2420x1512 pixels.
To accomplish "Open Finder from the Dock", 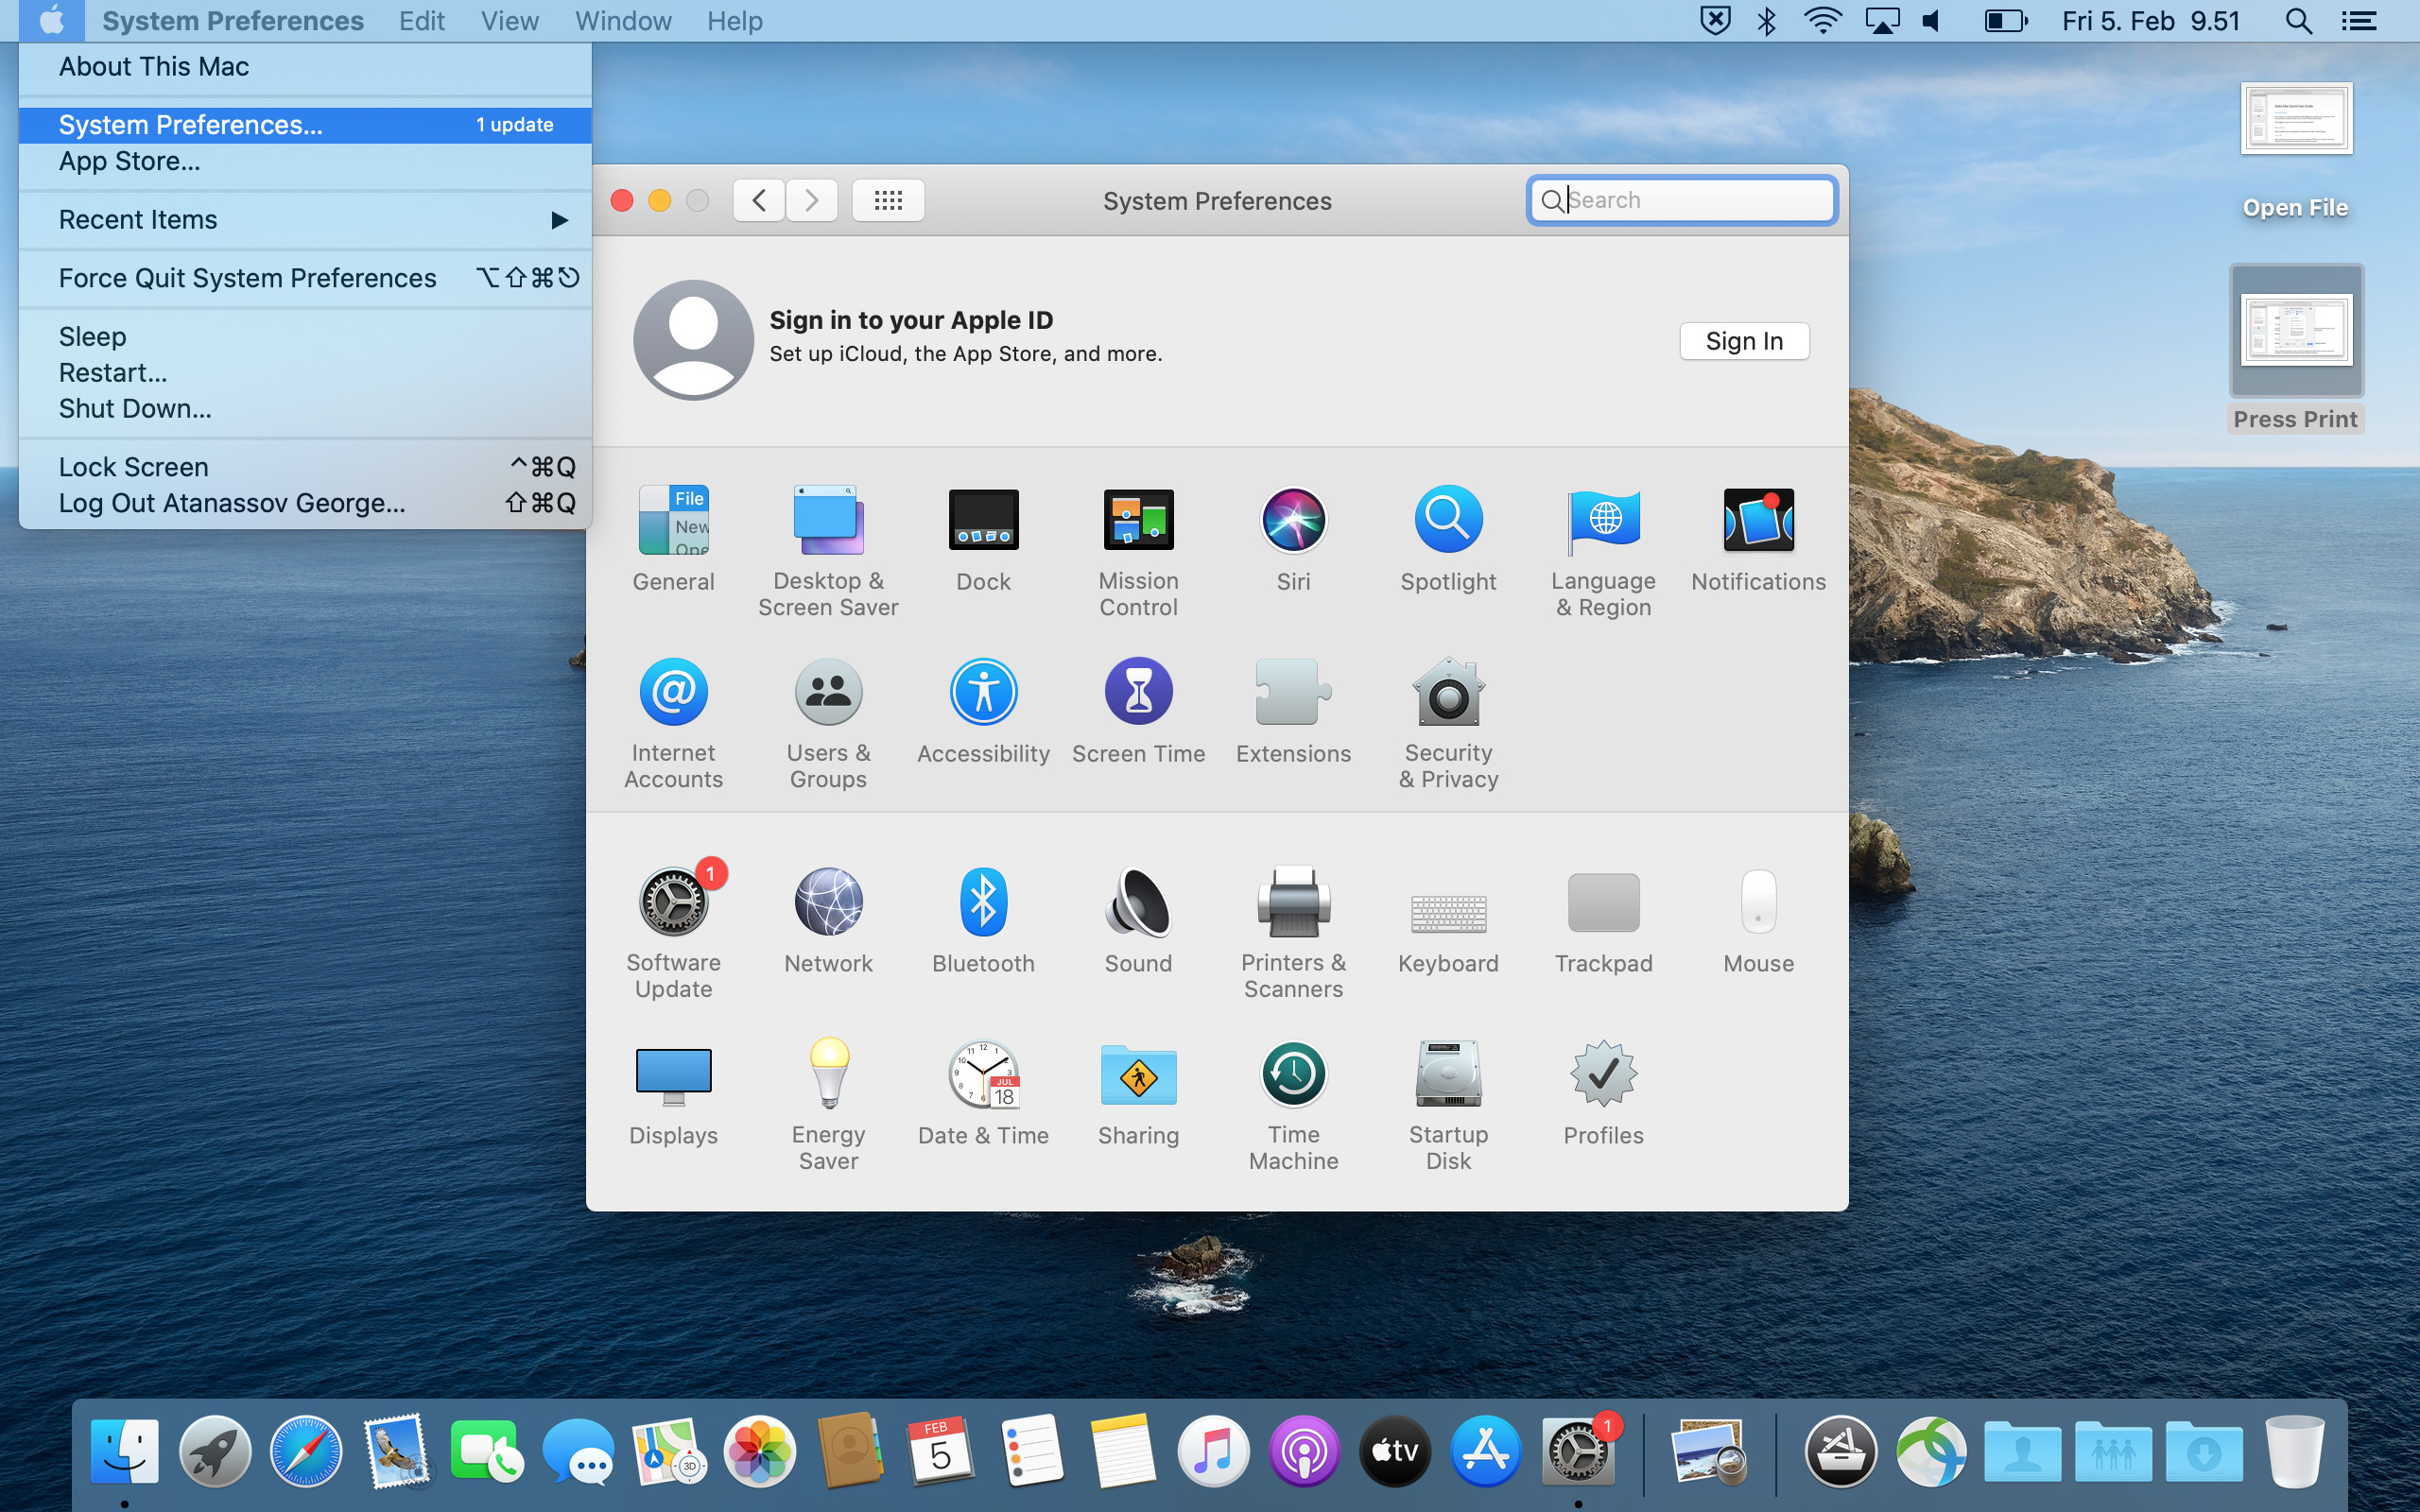I will click(x=124, y=1451).
